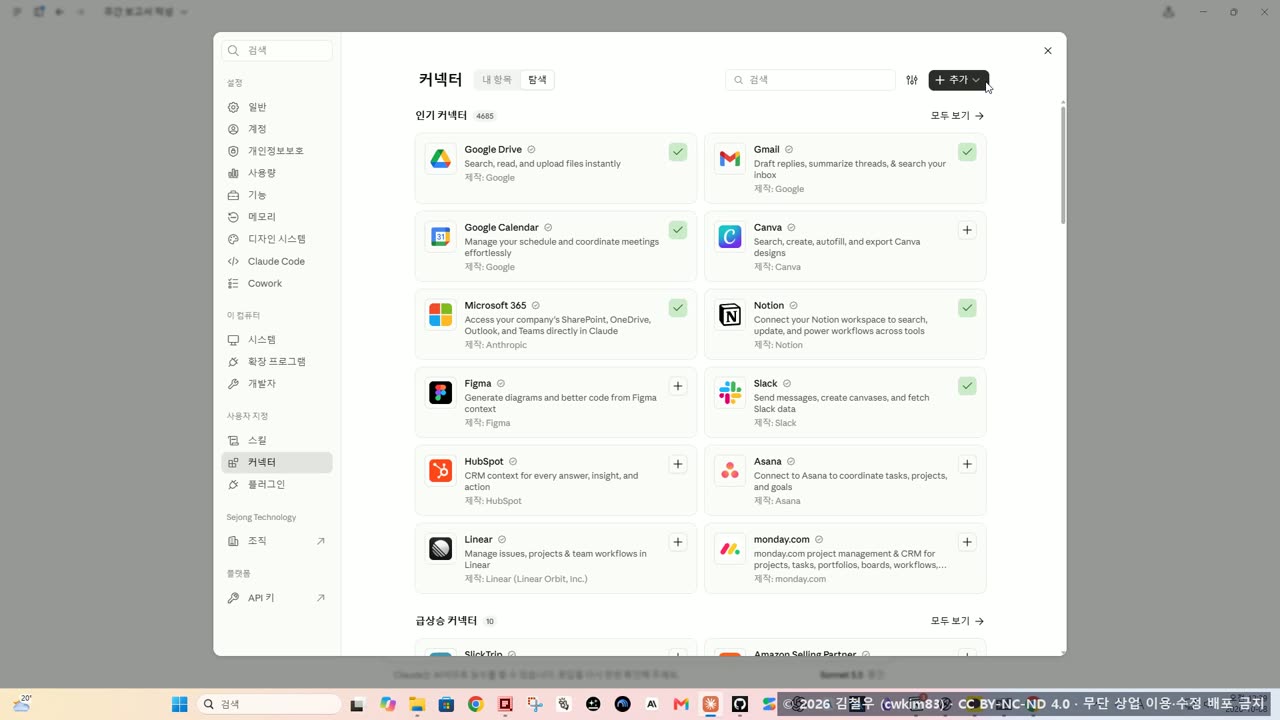This screenshot has height=720, width=1280.
Task: Switch to the 내 항목 tab
Action: tap(497, 80)
